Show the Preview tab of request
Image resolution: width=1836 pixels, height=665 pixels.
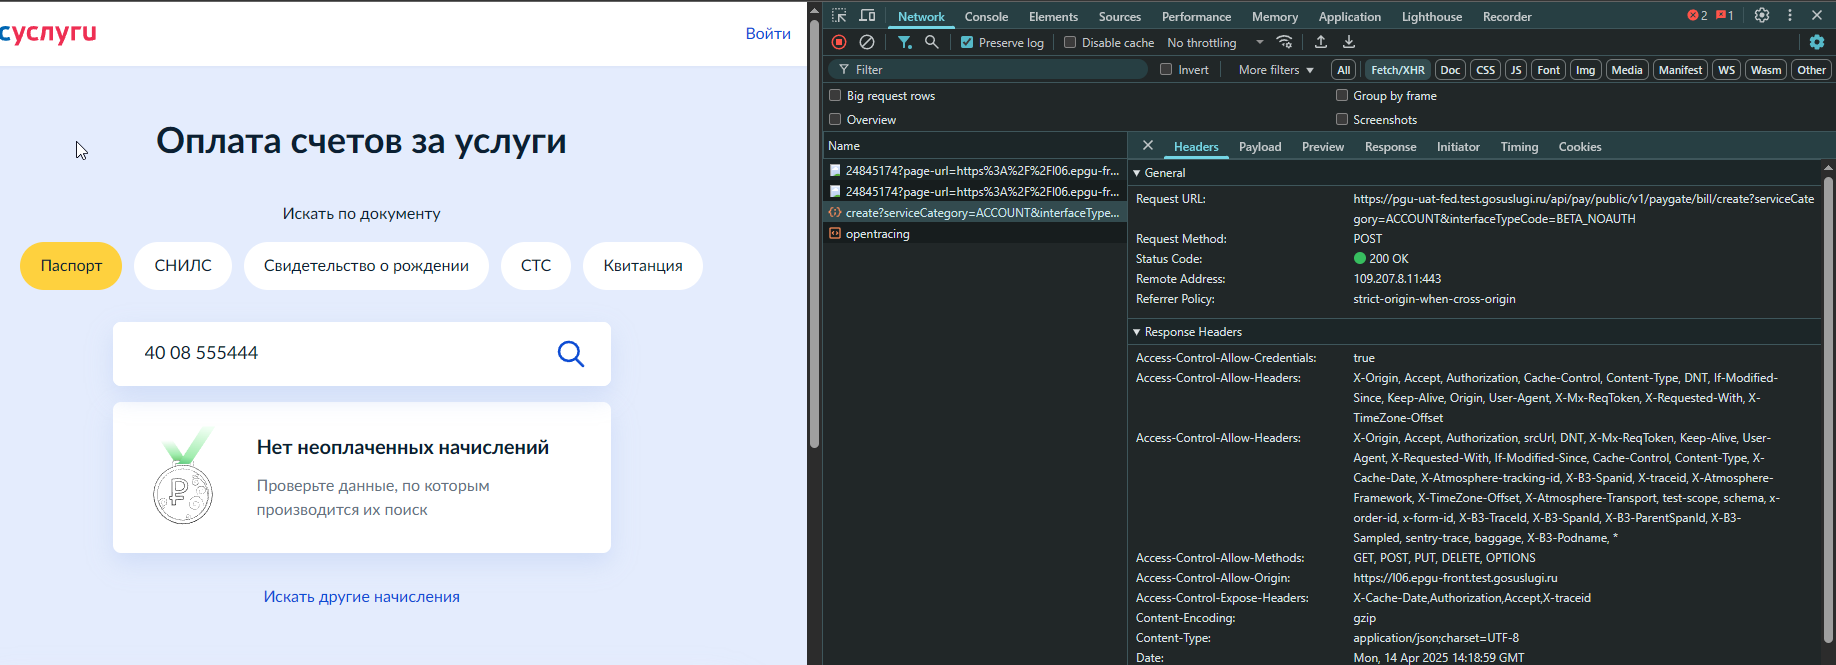tap(1322, 146)
